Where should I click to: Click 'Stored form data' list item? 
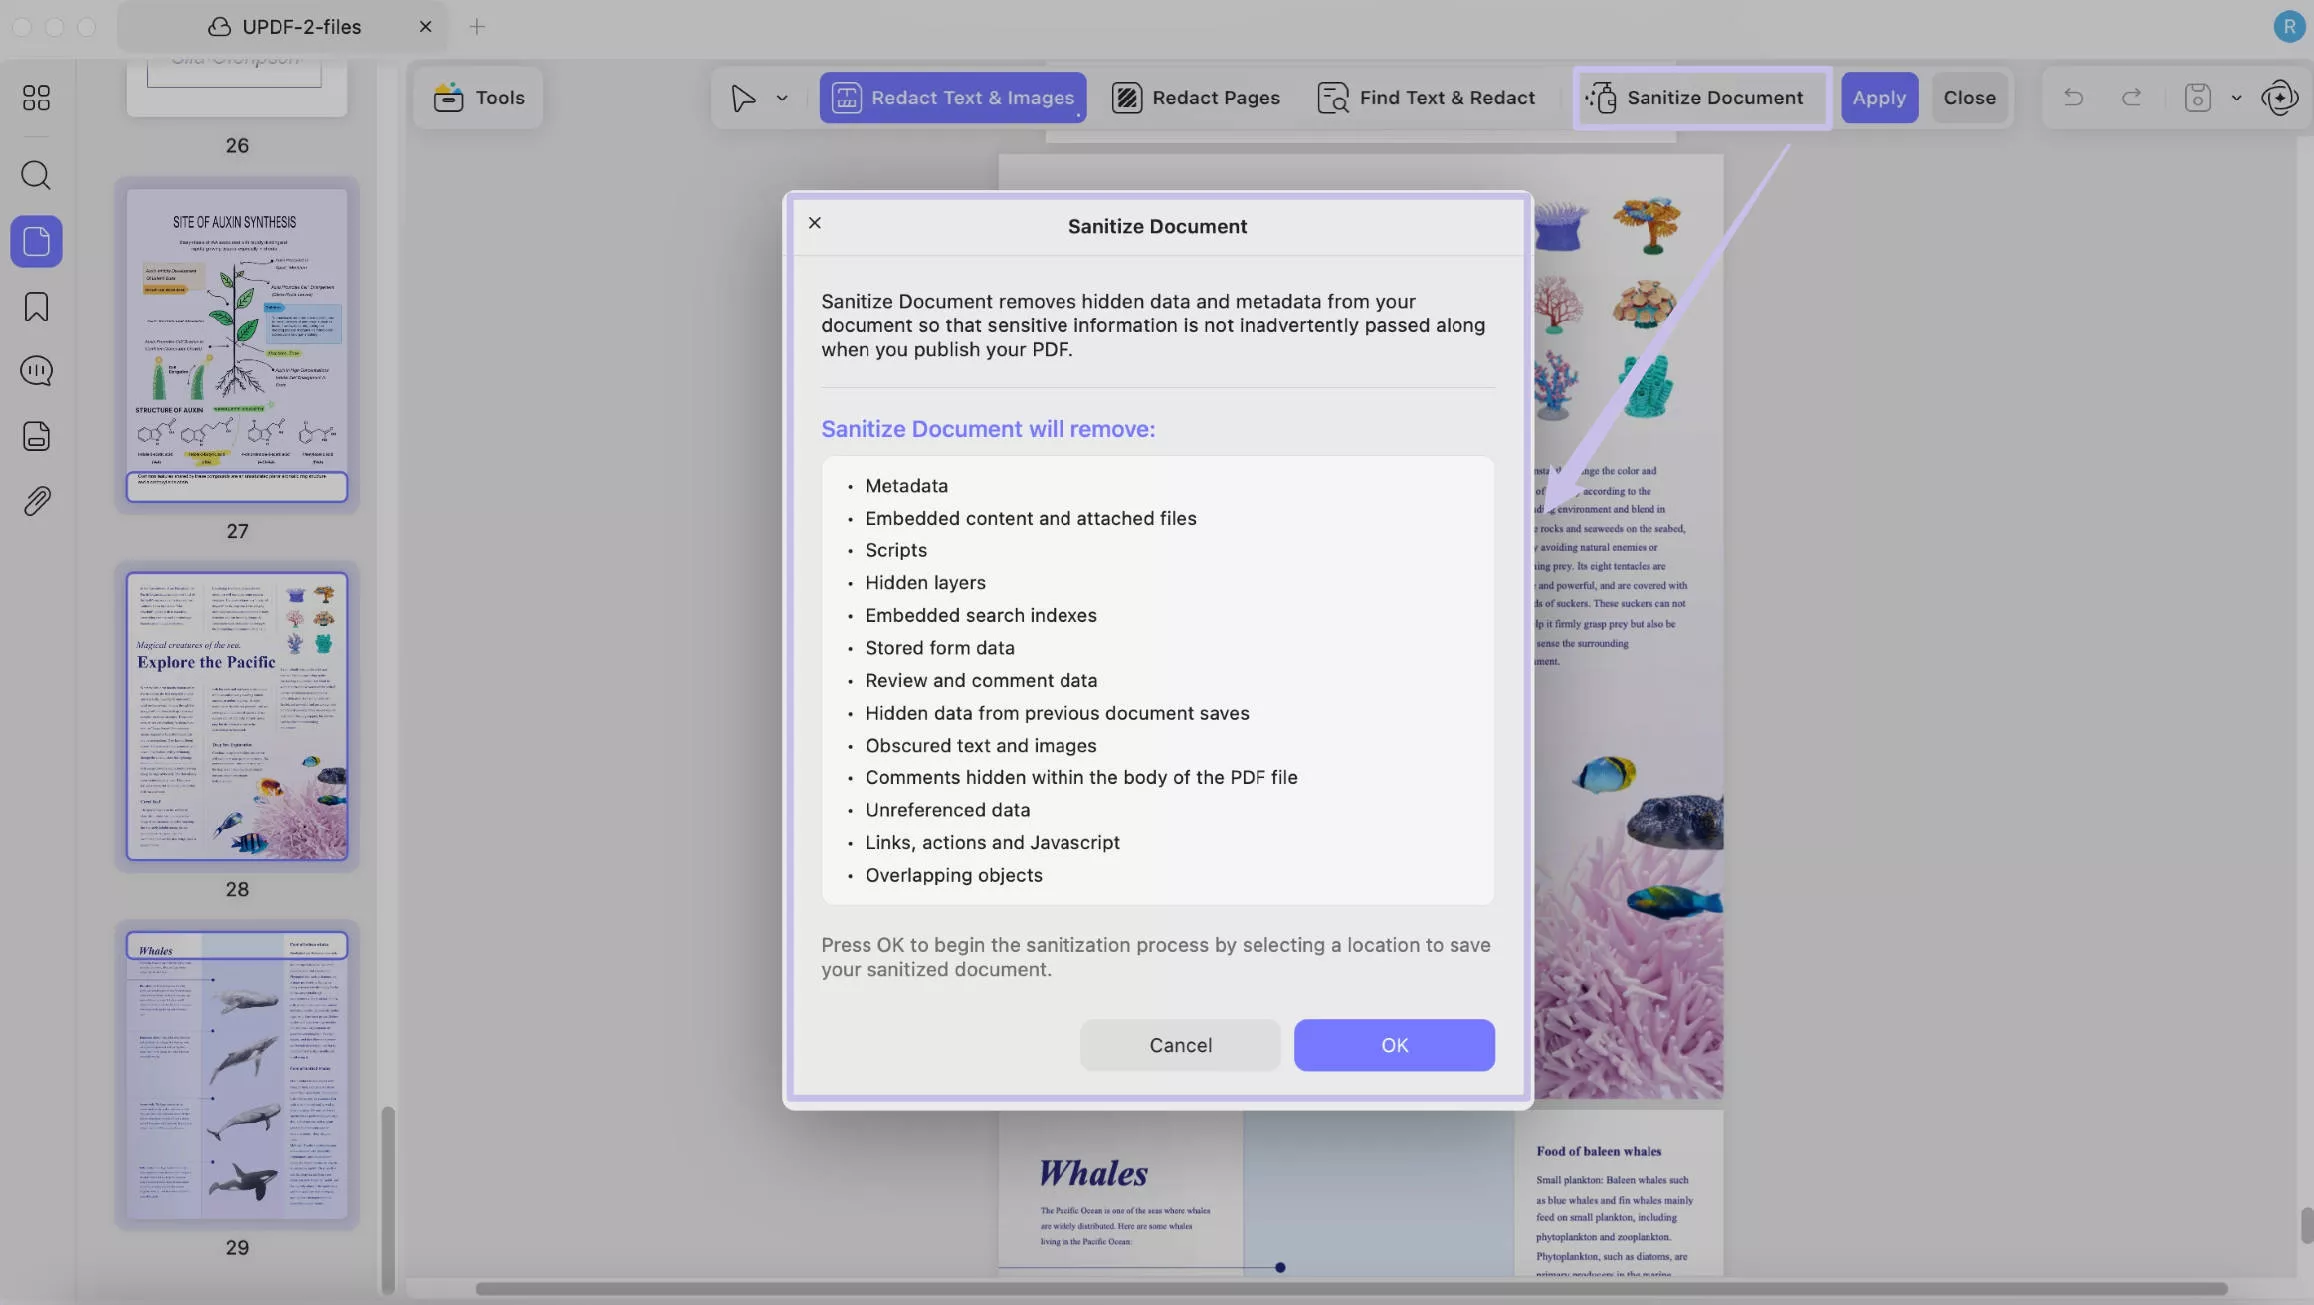[x=939, y=648]
